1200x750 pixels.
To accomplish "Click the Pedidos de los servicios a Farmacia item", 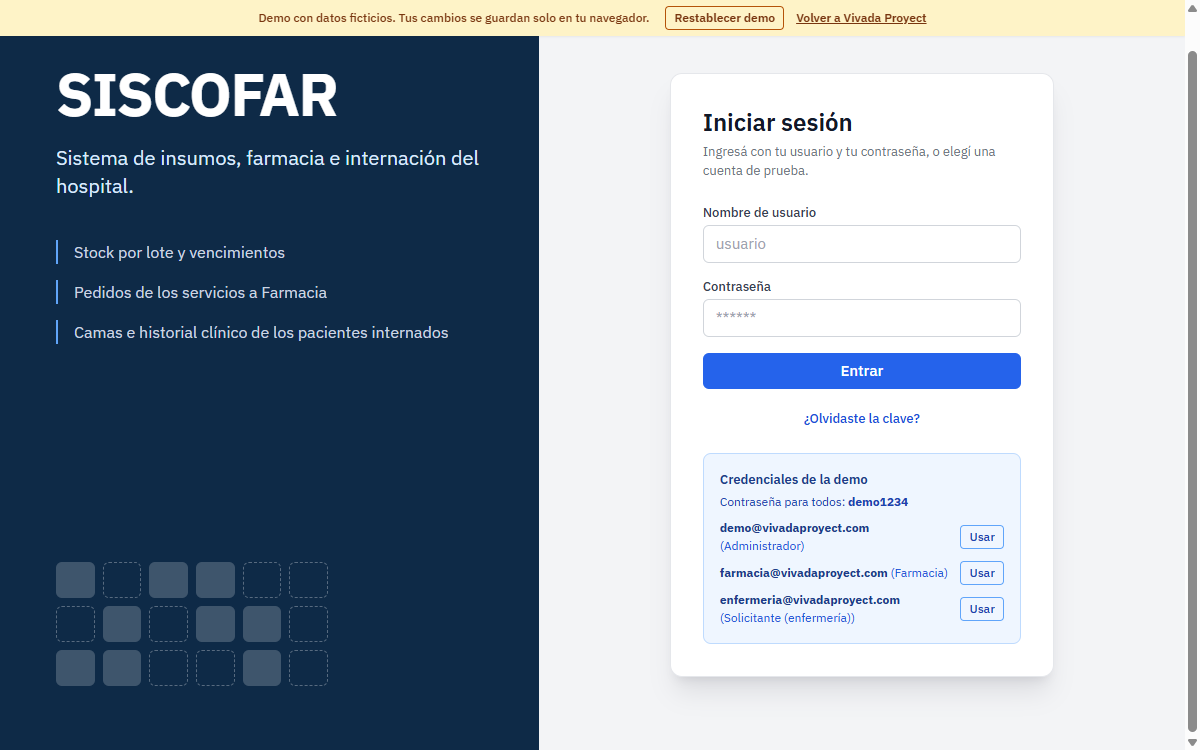I will (200, 293).
